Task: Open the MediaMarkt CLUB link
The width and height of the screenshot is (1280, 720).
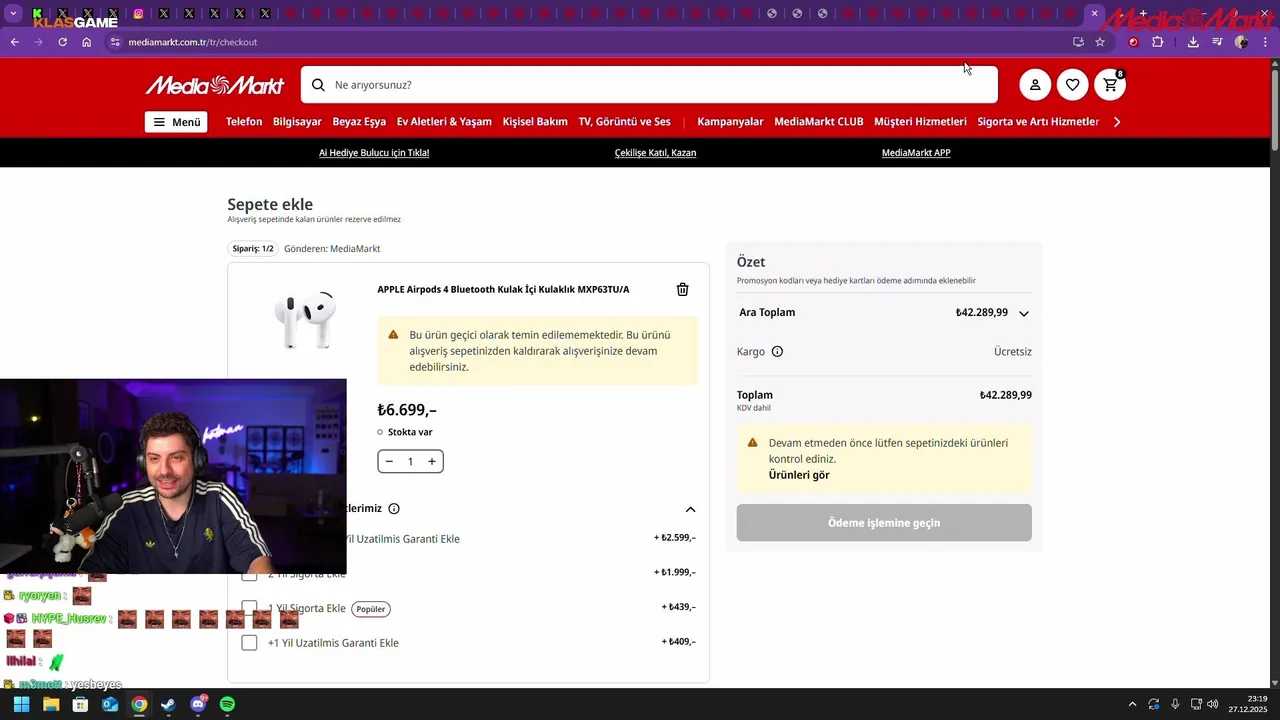Action: click(x=819, y=122)
